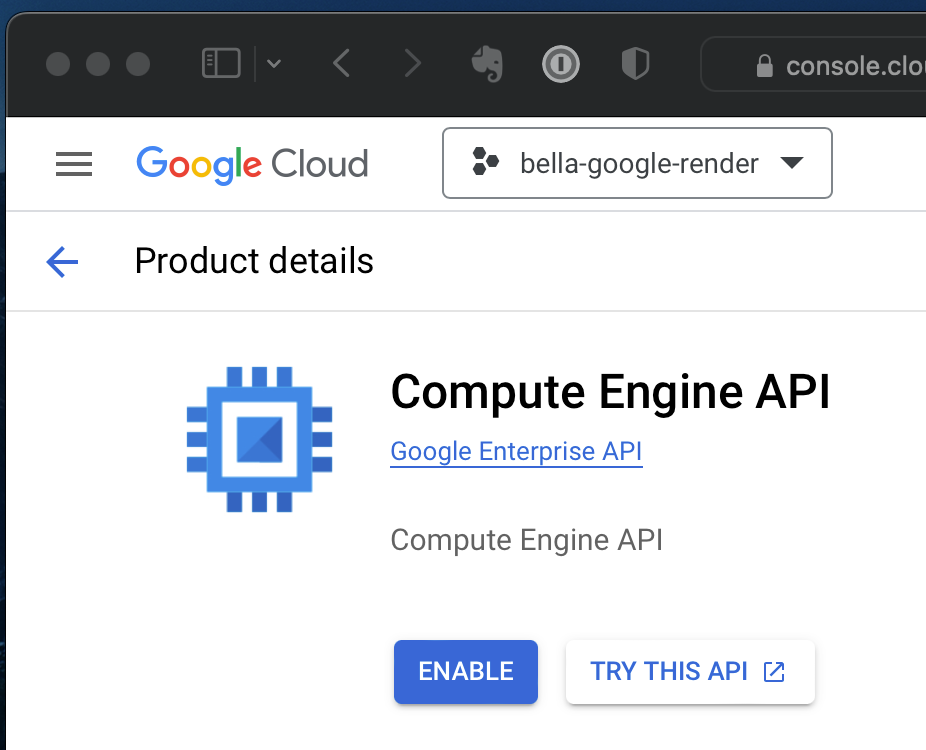Screen dimensions: 926x750
Task: Open the Evernote elephant extension
Action: coord(486,65)
